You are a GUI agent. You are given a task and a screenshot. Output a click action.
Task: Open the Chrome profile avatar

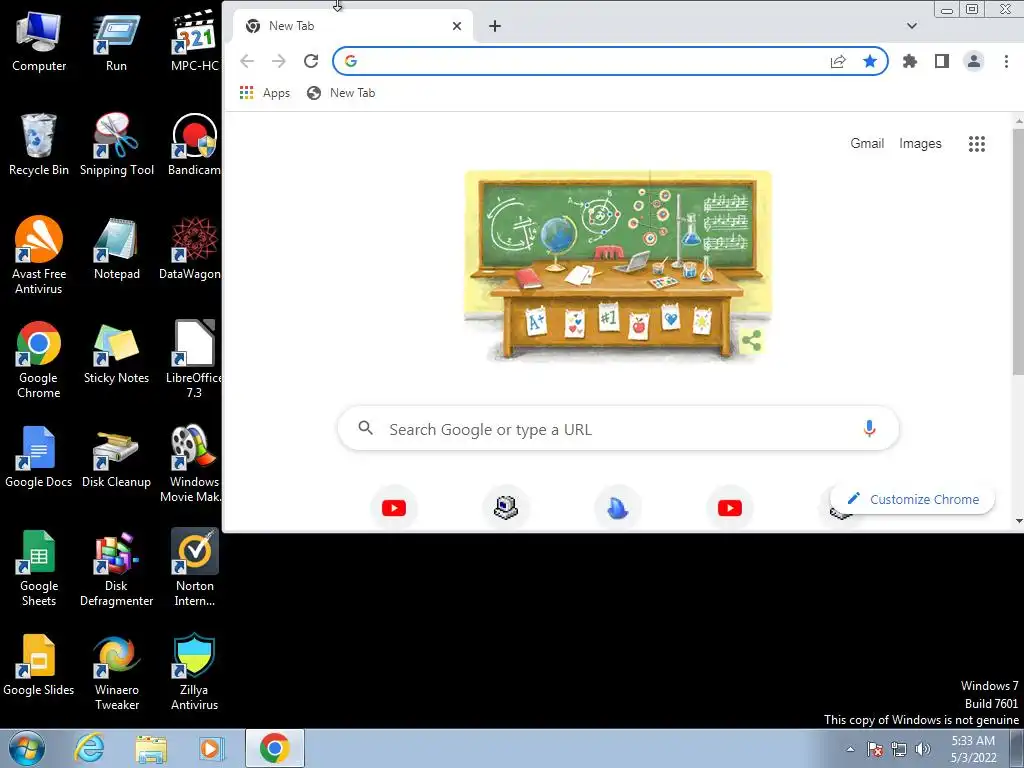[974, 61]
